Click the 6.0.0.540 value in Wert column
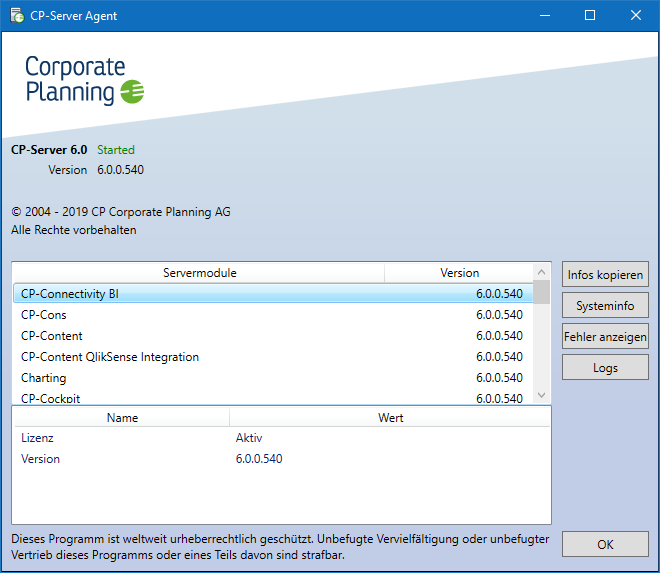 259,458
